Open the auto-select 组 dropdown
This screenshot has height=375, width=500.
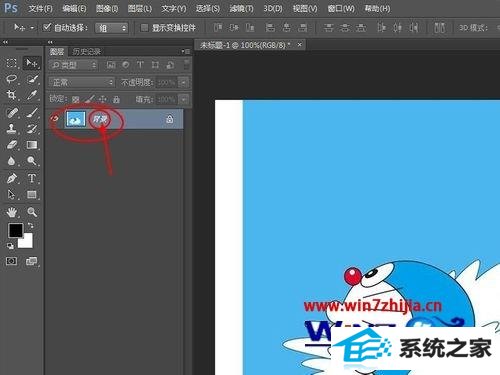click(x=111, y=28)
